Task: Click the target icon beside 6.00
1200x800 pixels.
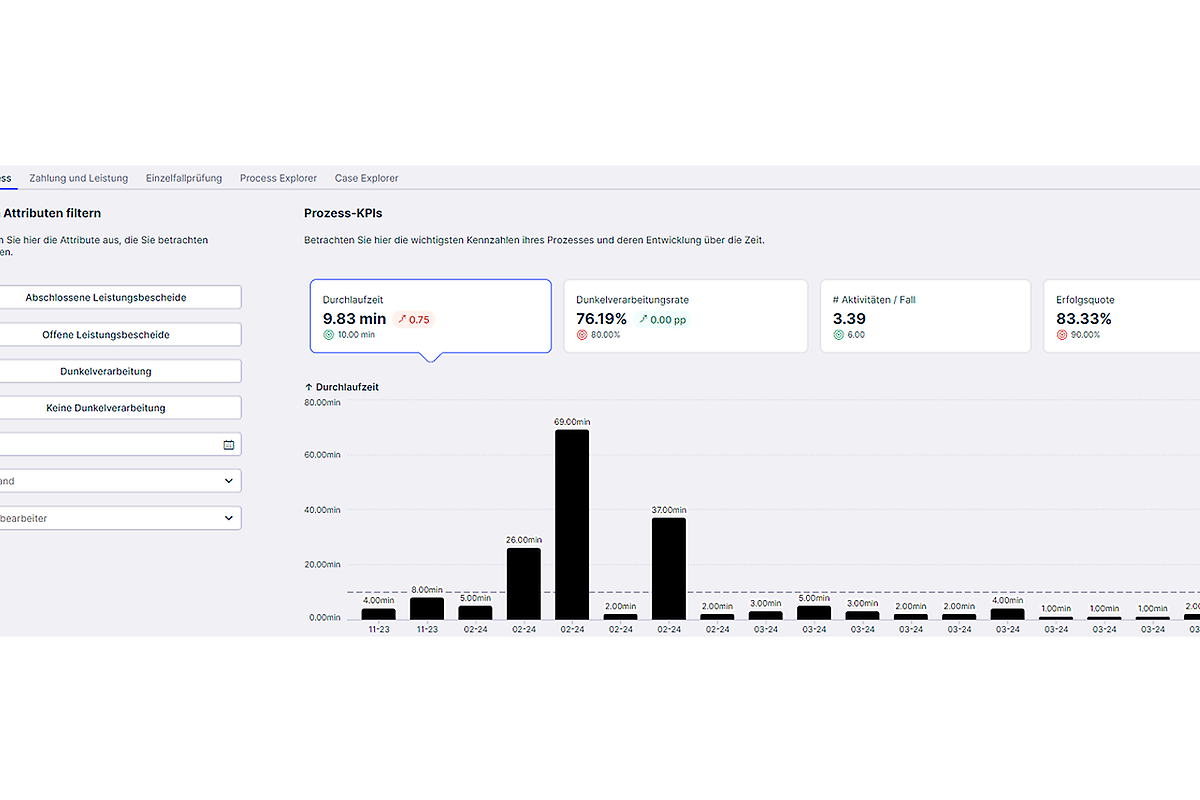Action: pyautogui.click(x=838, y=335)
